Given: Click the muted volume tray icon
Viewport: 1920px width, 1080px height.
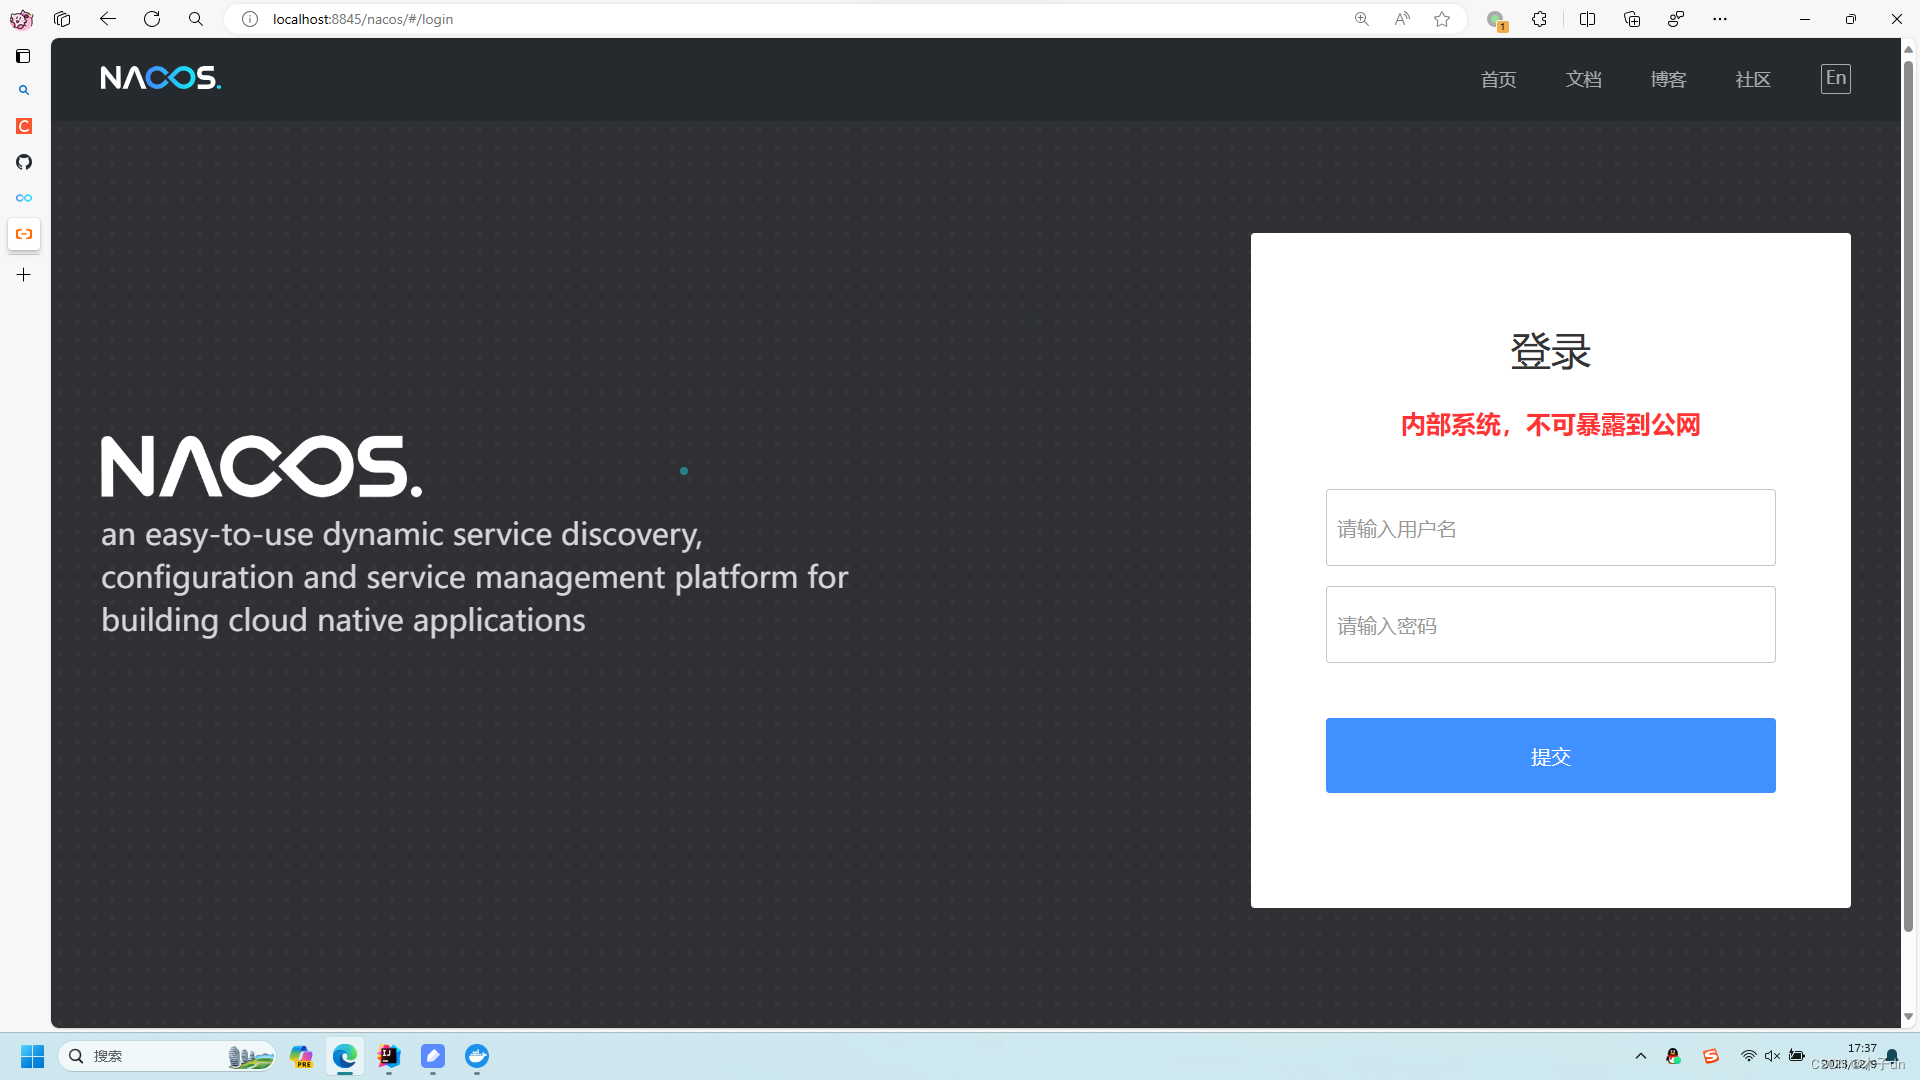Looking at the screenshot, I should point(1772,1056).
